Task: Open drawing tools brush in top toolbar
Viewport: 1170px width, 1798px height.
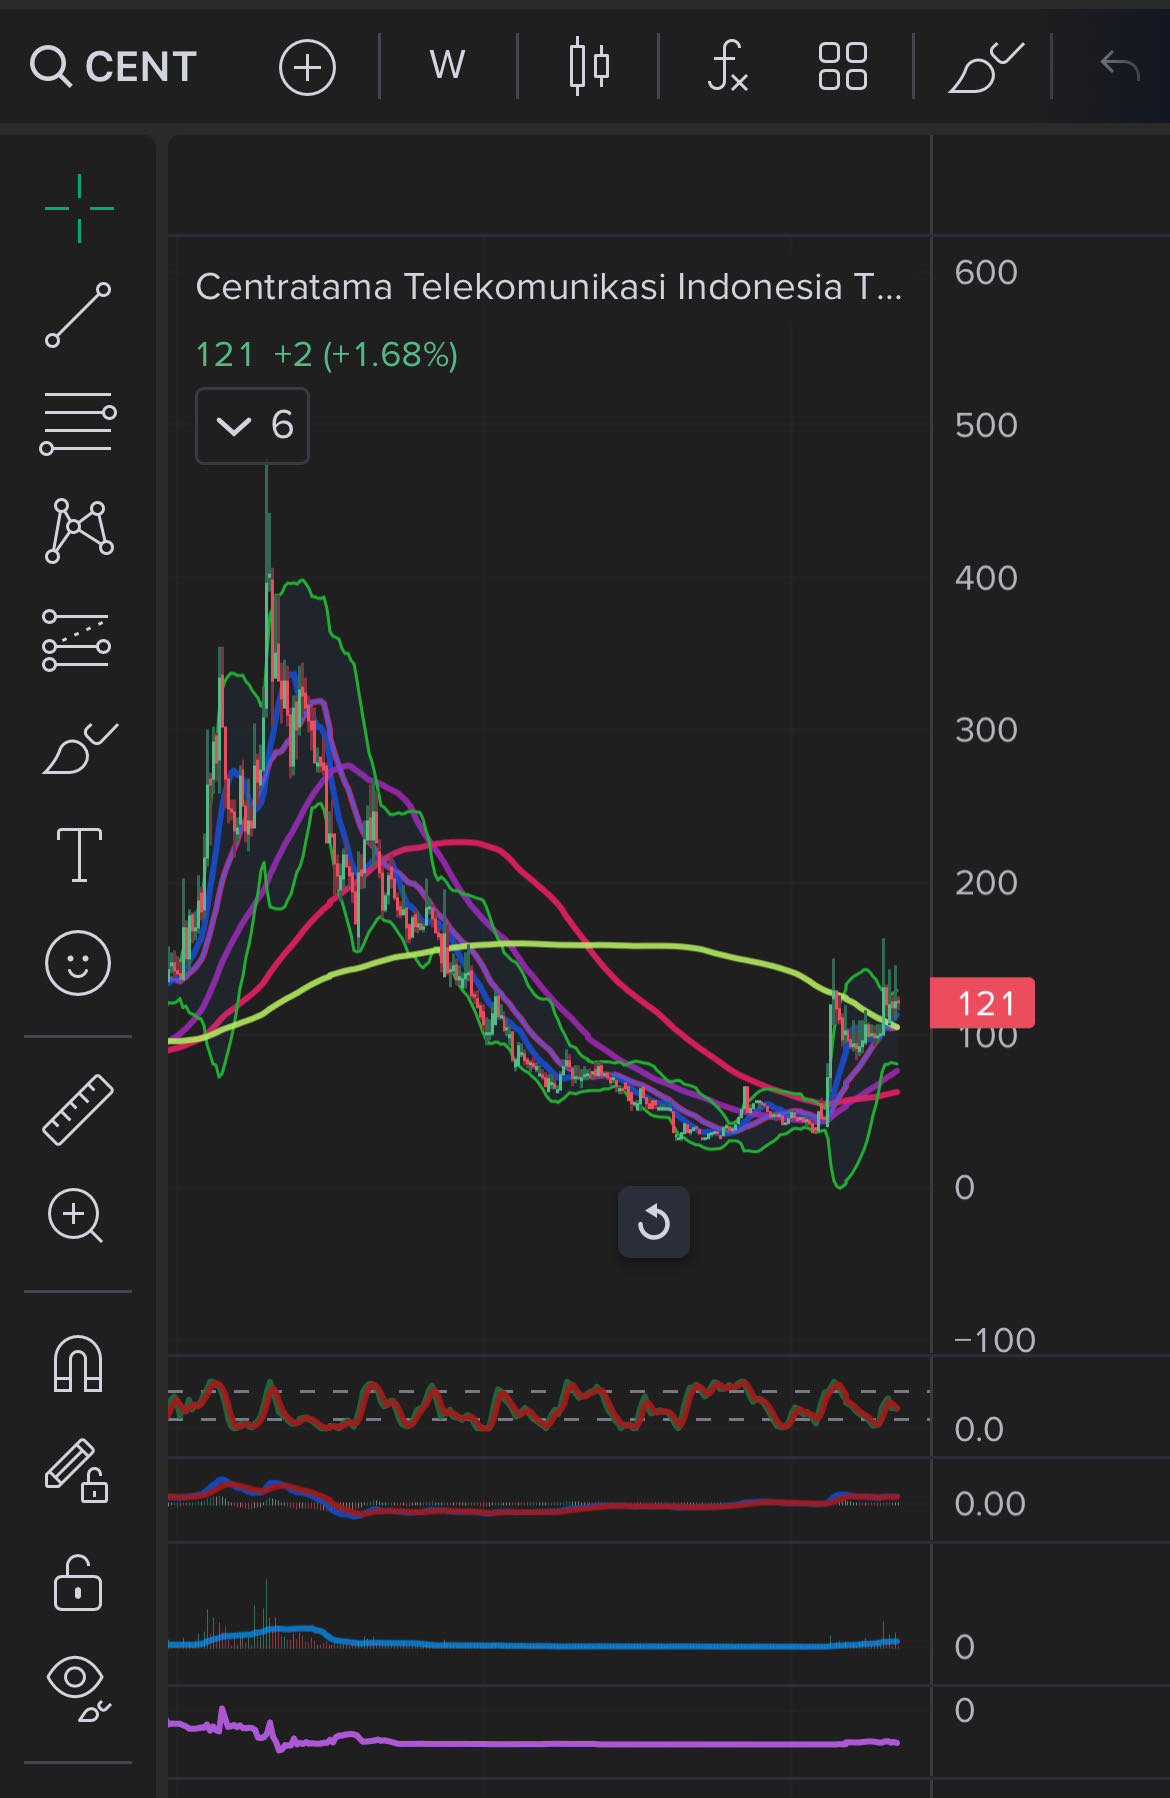Action: (x=985, y=67)
